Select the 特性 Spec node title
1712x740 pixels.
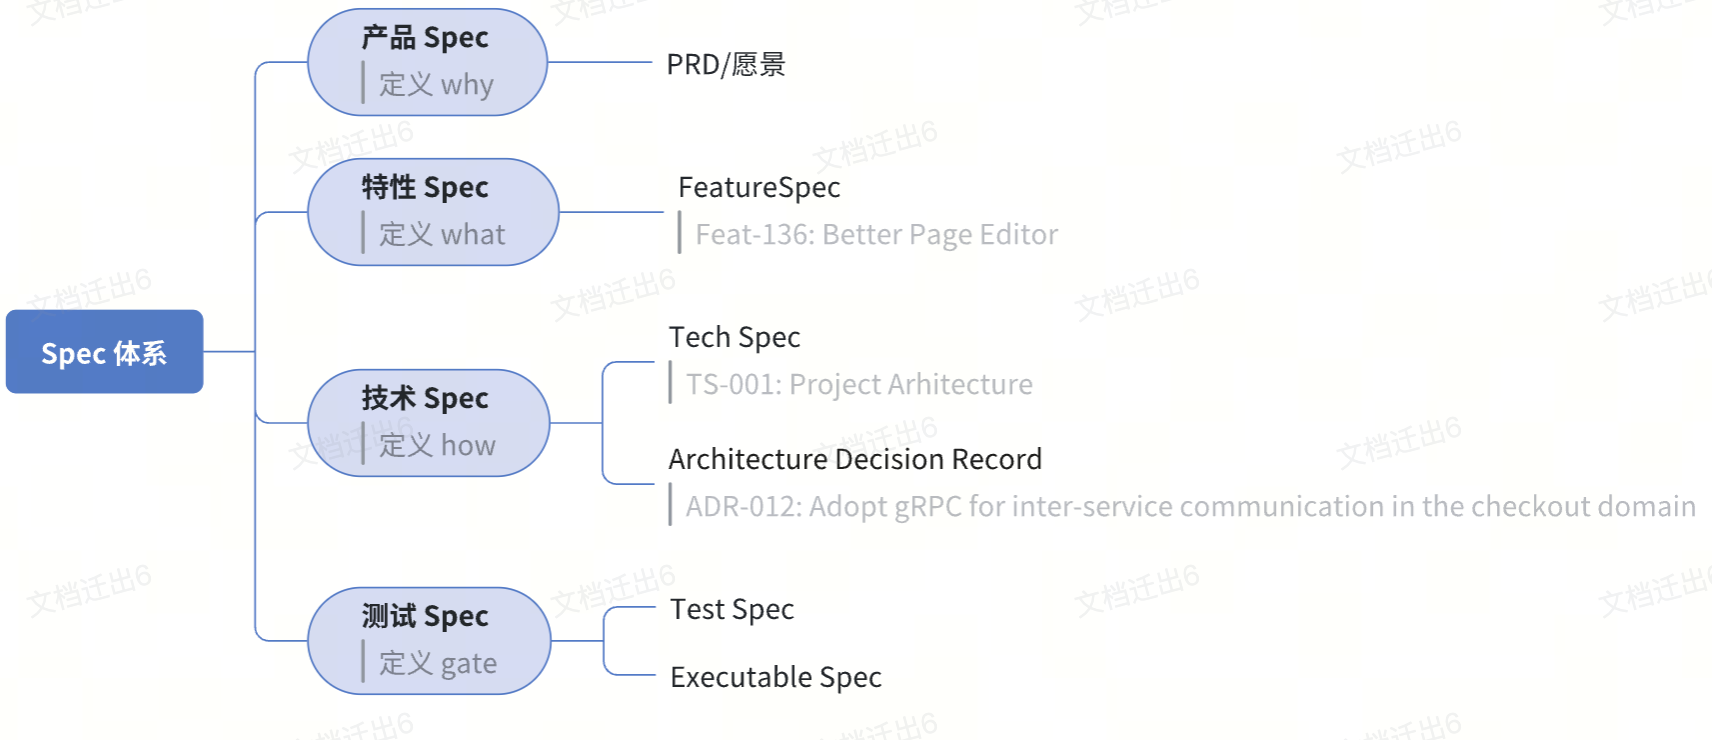(425, 187)
